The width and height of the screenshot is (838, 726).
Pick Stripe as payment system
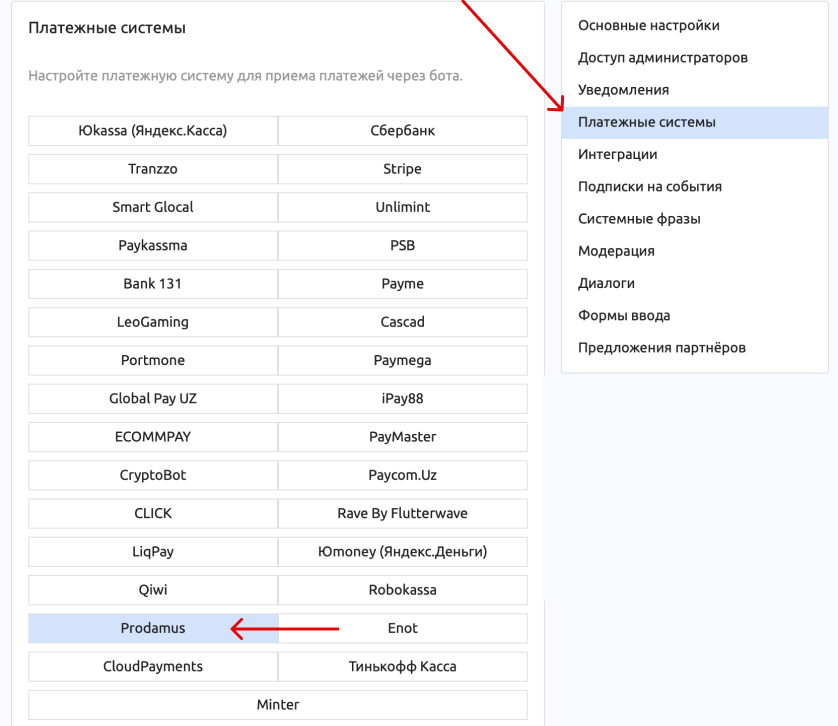pos(402,169)
